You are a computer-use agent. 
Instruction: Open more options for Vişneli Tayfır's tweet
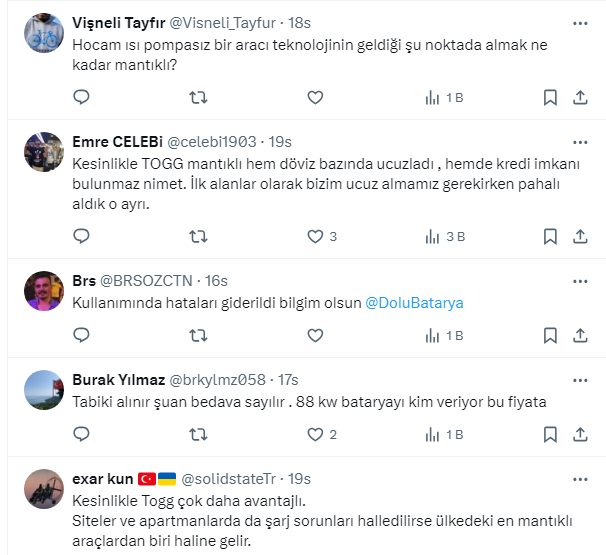point(580,23)
